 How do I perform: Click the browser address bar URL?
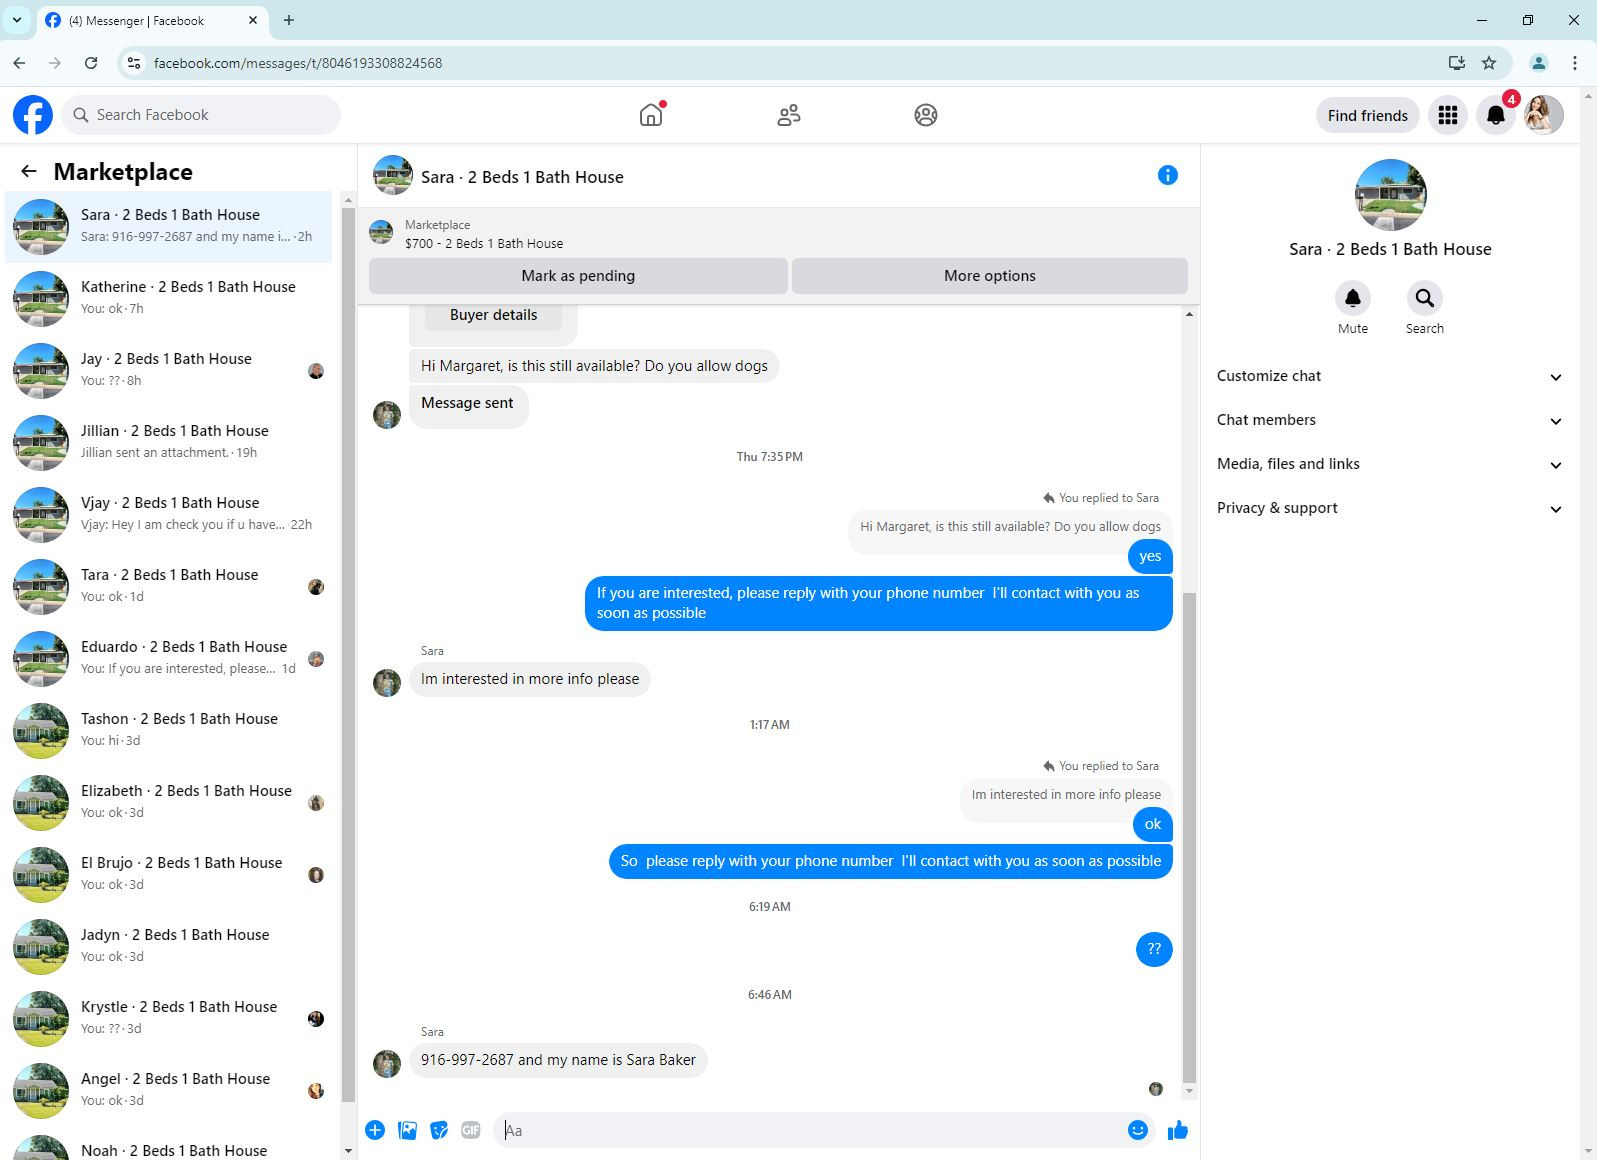[x=298, y=63]
